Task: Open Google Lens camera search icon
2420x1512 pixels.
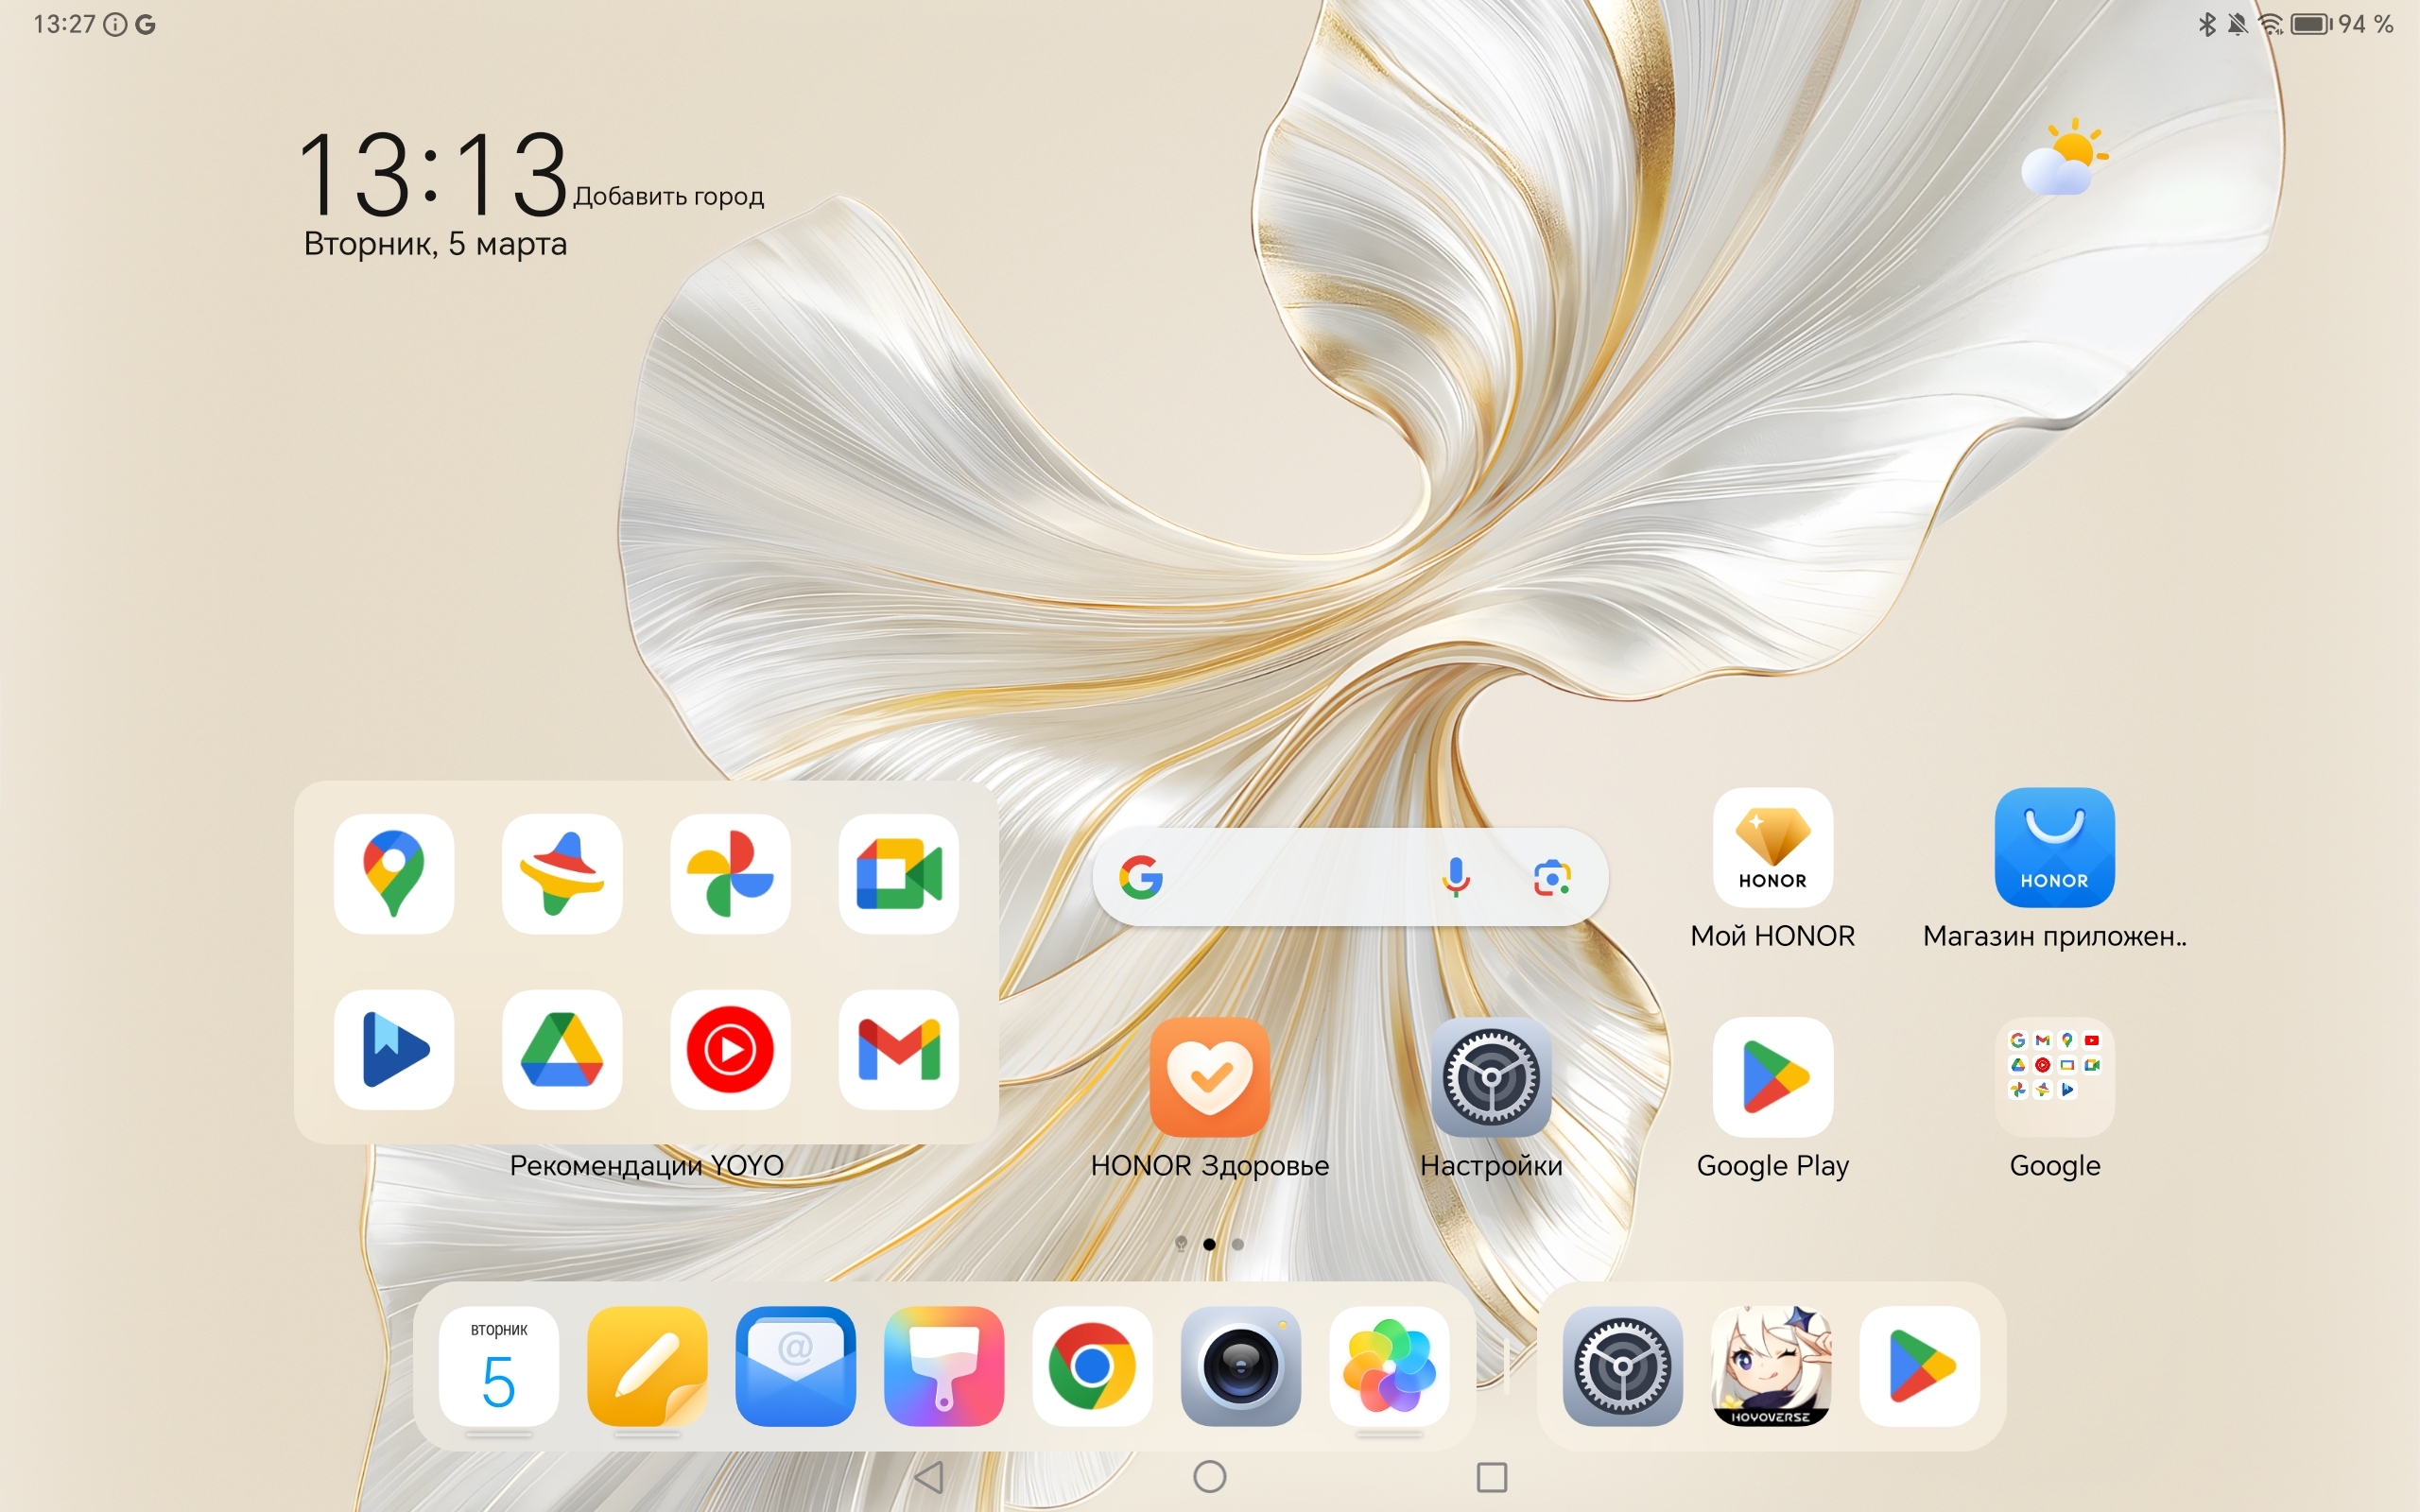Action: pyautogui.click(x=1551, y=877)
